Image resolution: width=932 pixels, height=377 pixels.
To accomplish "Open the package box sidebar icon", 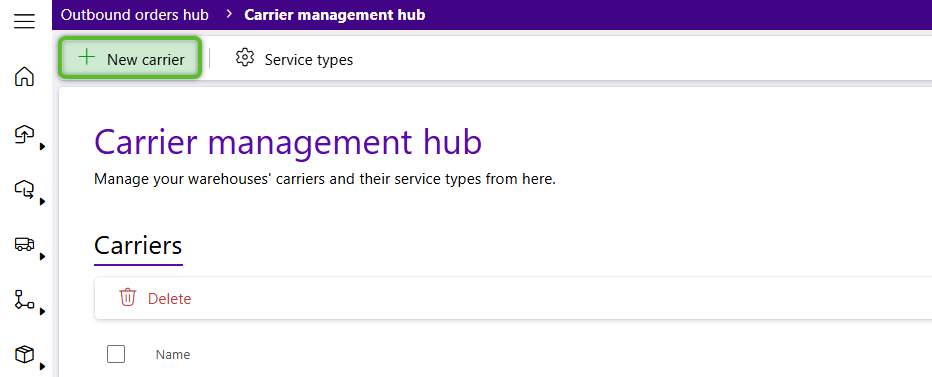I will (24, 355).
